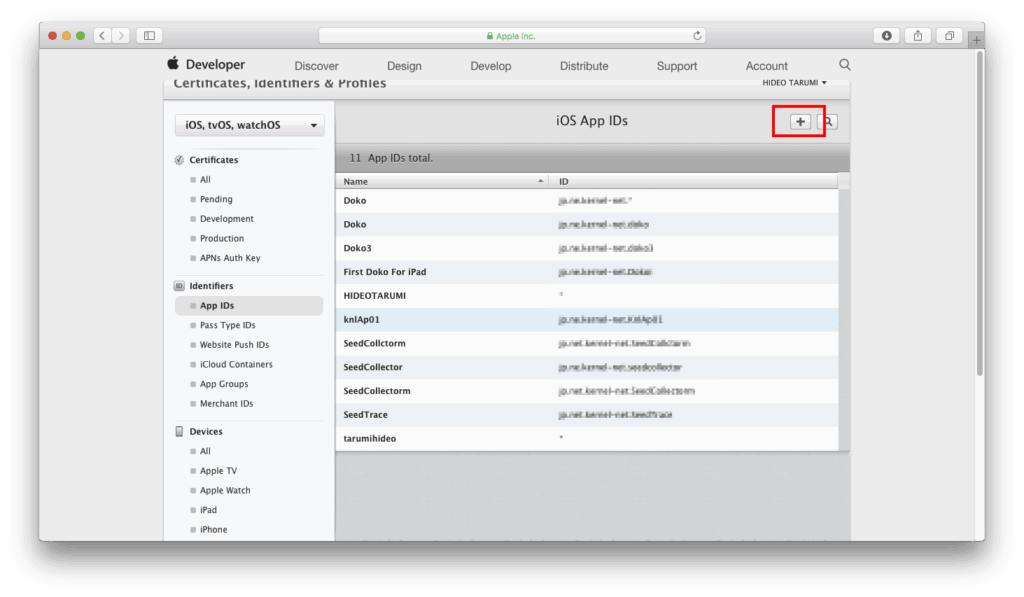Click the Apple Developer logo
Image resolution: width=1024 pixels, height=597 pixels.
(206, 65)
